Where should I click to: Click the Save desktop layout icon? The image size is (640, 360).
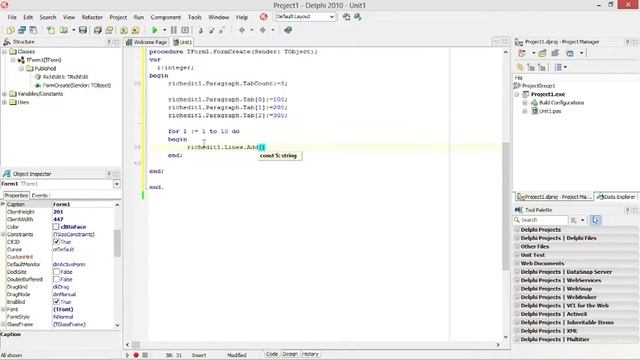pyautogui.click(x=346, y=17)
